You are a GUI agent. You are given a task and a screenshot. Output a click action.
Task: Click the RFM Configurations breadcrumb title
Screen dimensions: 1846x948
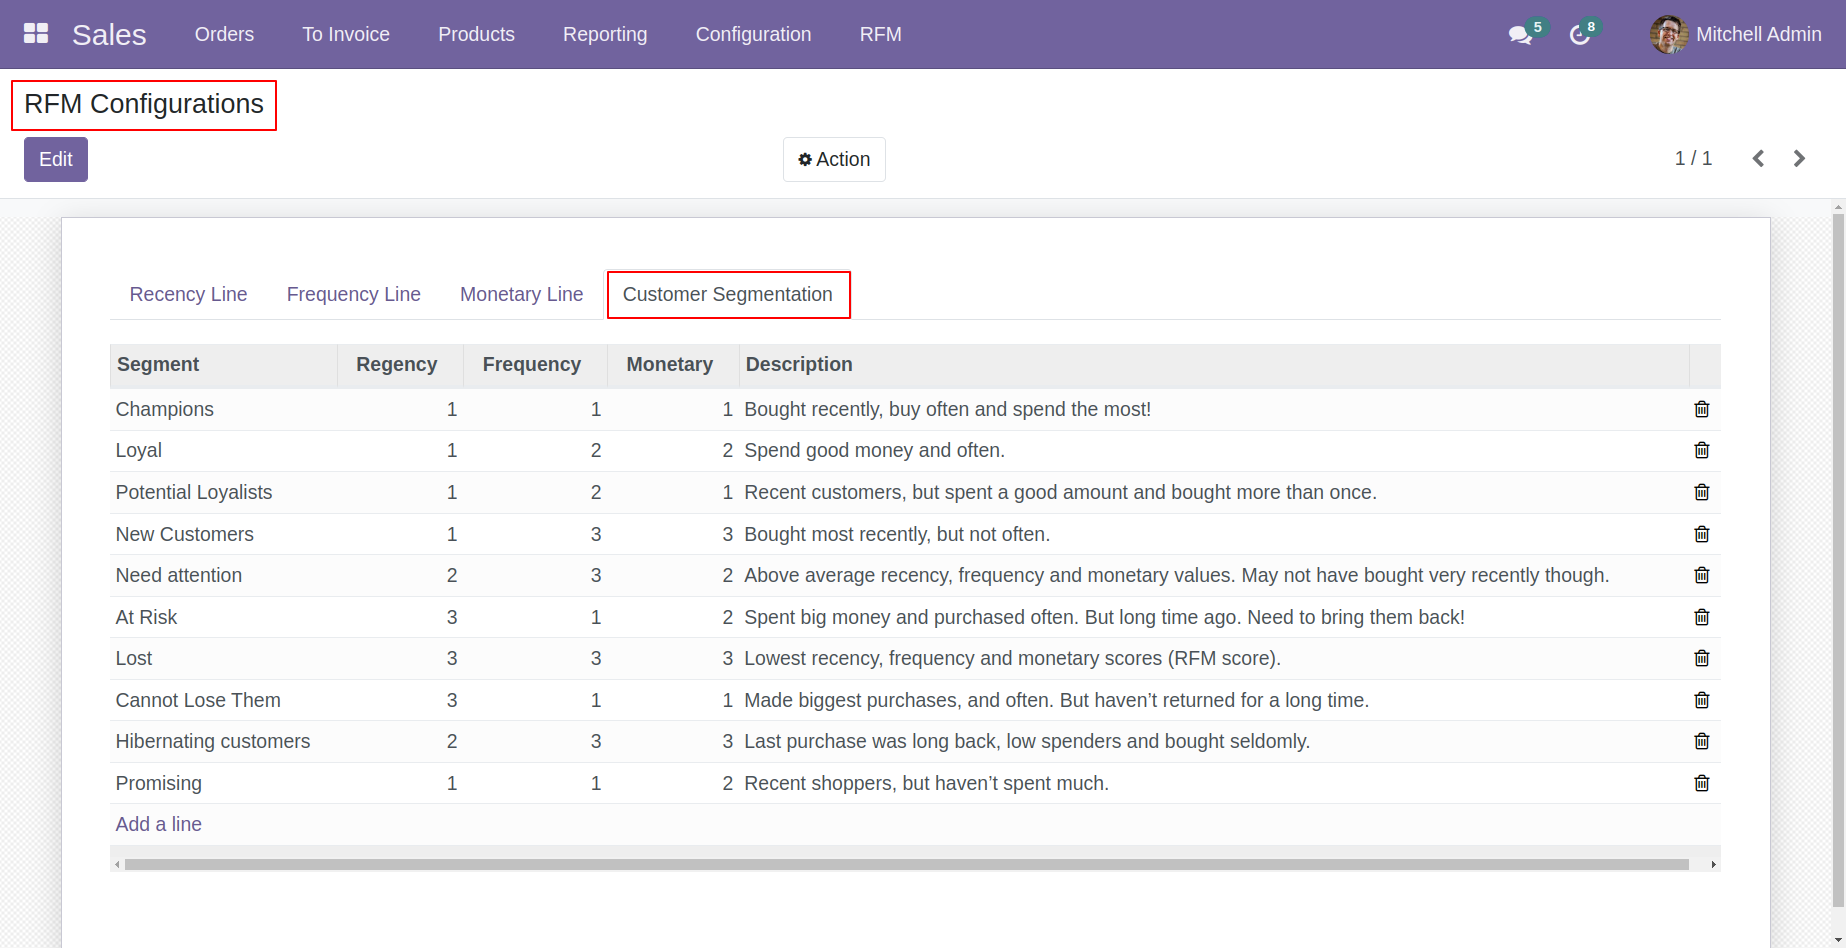tap(144, 104)
